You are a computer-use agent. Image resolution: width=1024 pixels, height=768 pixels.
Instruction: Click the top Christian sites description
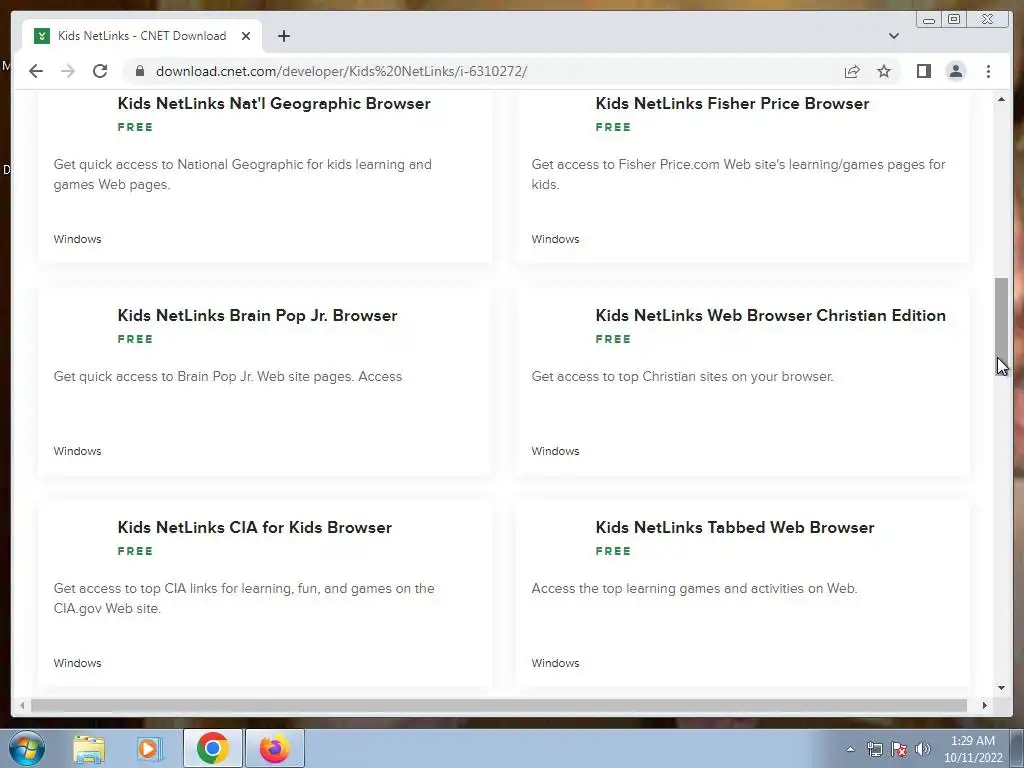click(x=682, y=377)
